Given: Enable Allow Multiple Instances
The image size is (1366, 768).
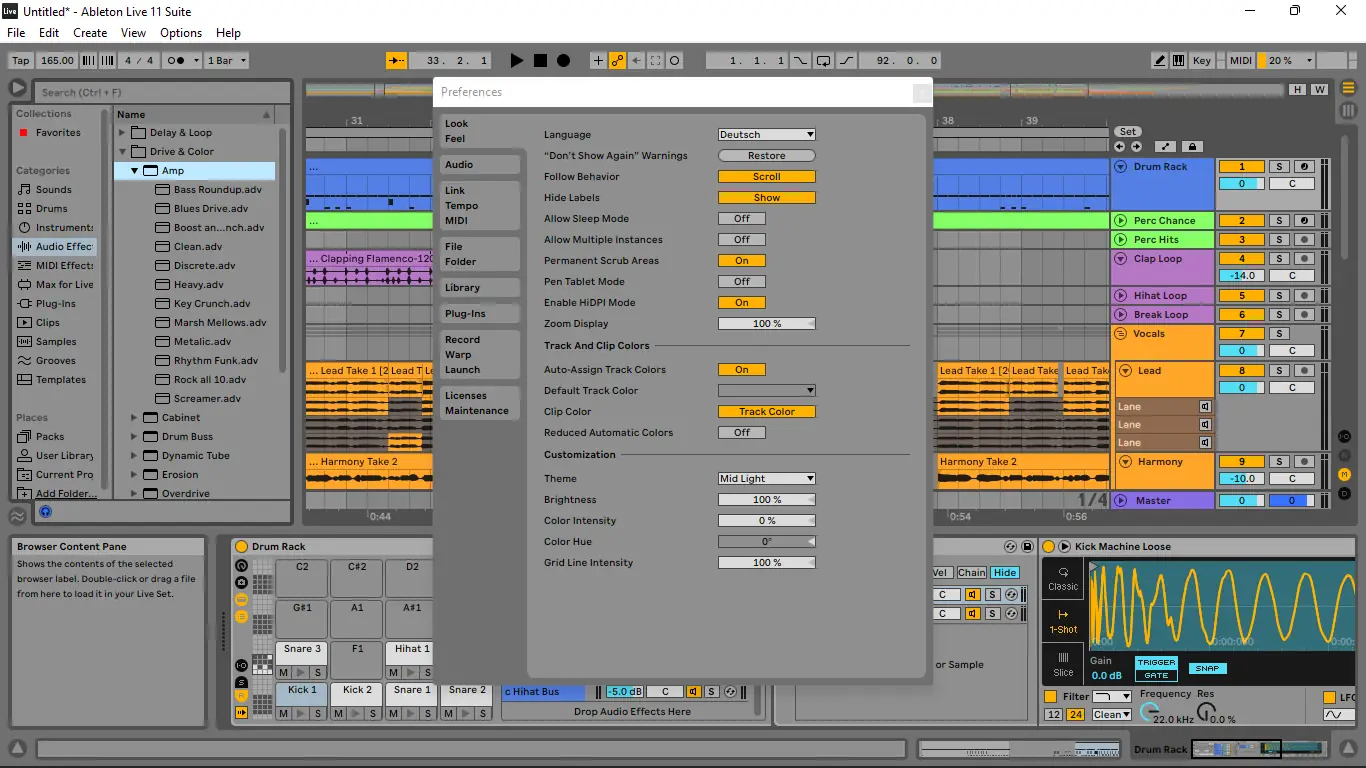Looking at the screenshot, I should pos(742,240).
